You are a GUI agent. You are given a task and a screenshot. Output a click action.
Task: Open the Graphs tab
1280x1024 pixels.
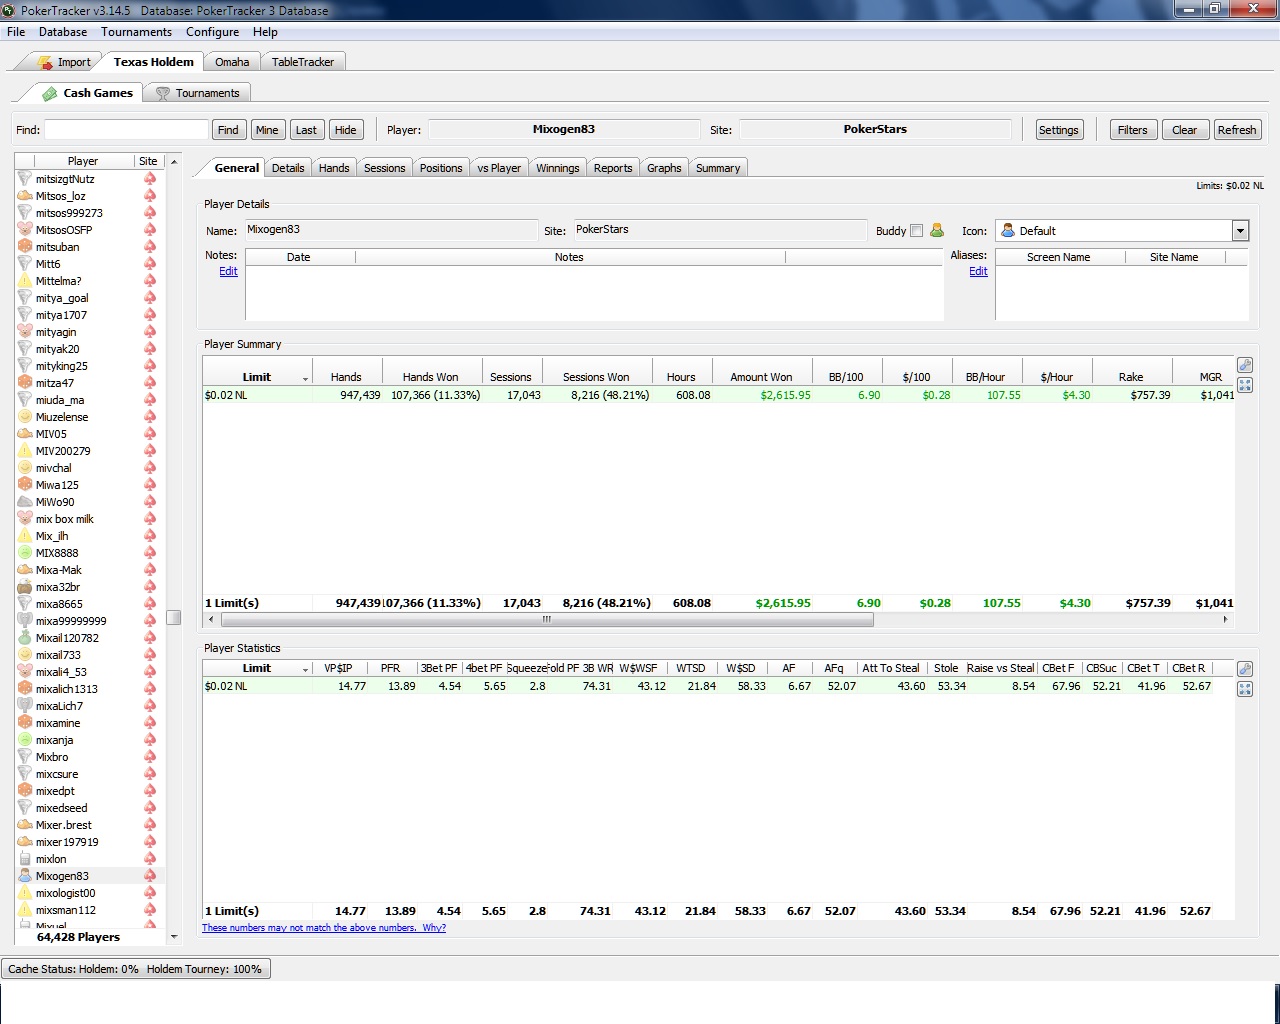(x=664, y=168)
